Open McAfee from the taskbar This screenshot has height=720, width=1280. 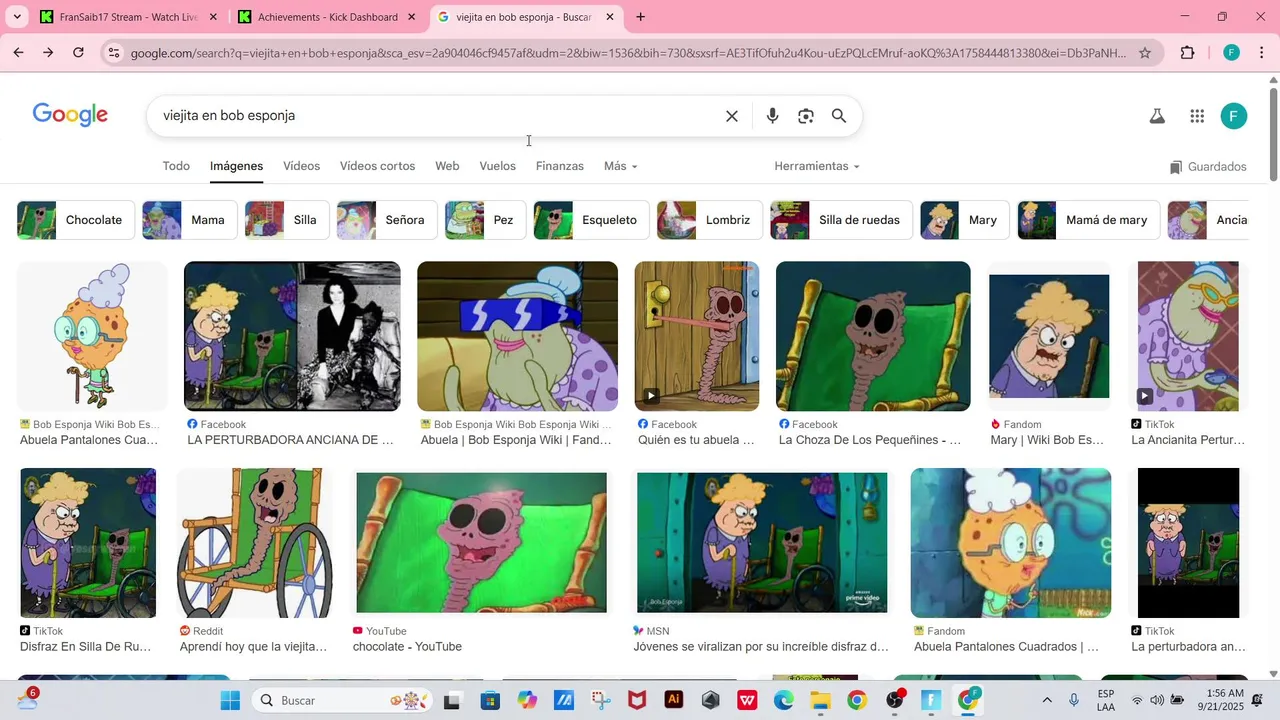tap(637, 700)
